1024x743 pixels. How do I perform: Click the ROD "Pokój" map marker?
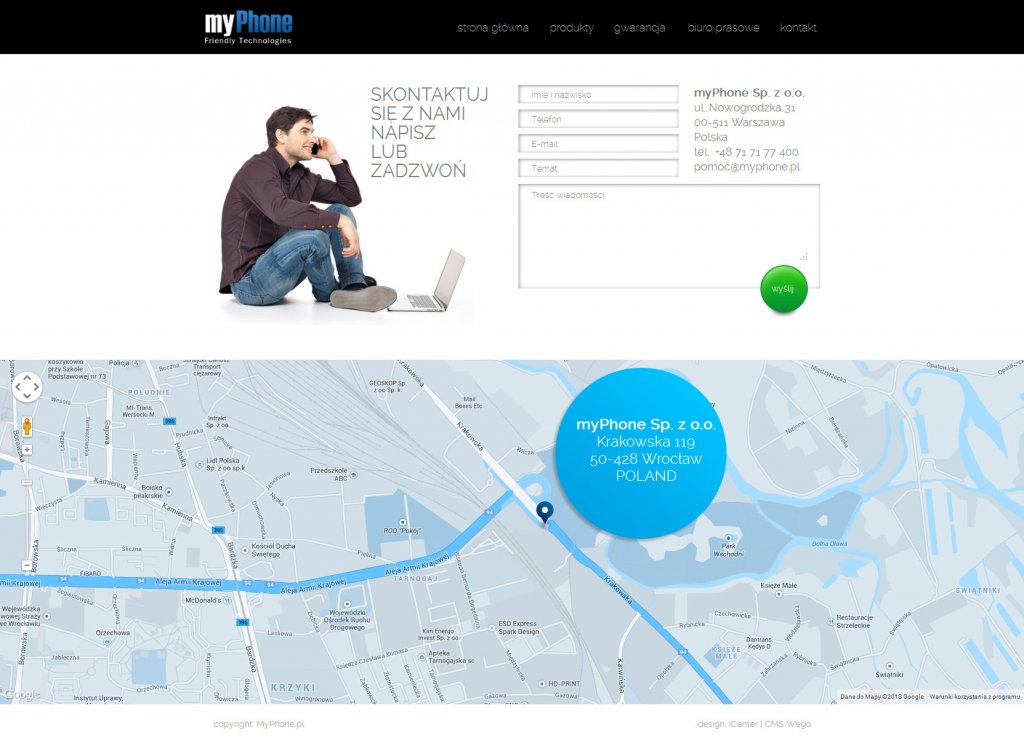click(x=402, y=523)
